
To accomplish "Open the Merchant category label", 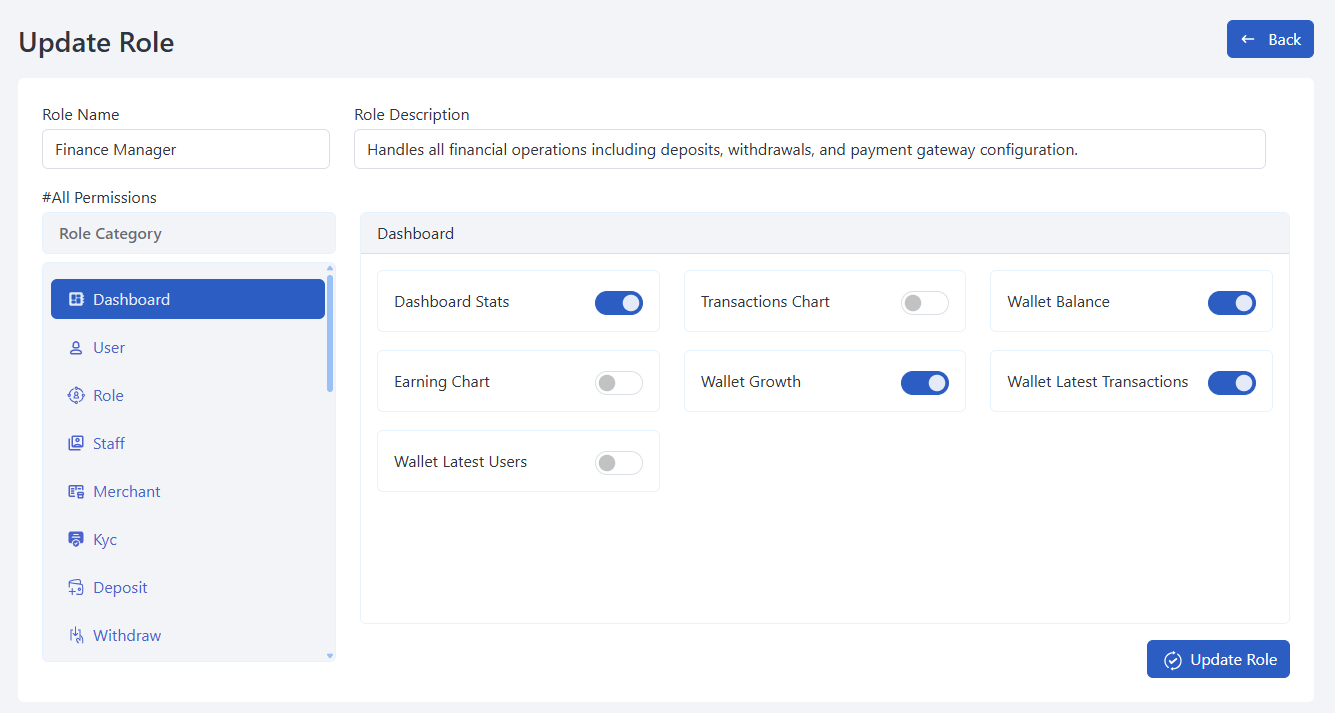I will [x=127, y=492].
